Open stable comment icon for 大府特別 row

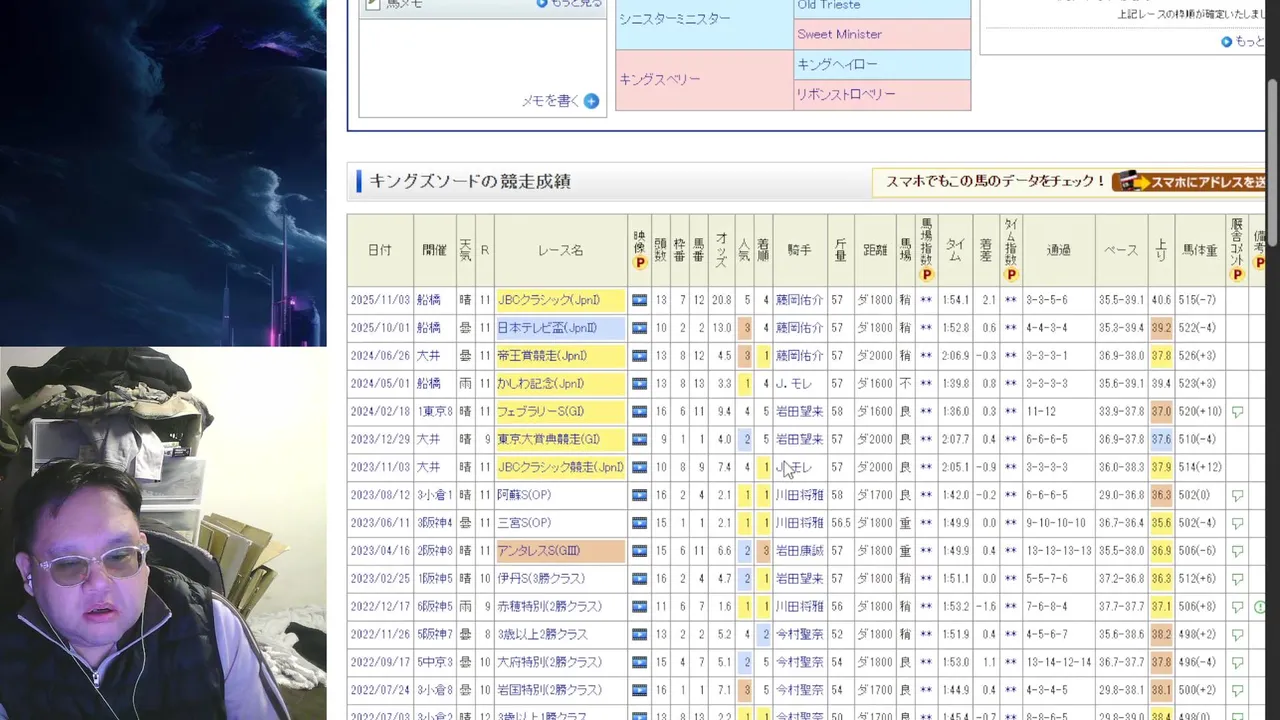(1237, 662)
